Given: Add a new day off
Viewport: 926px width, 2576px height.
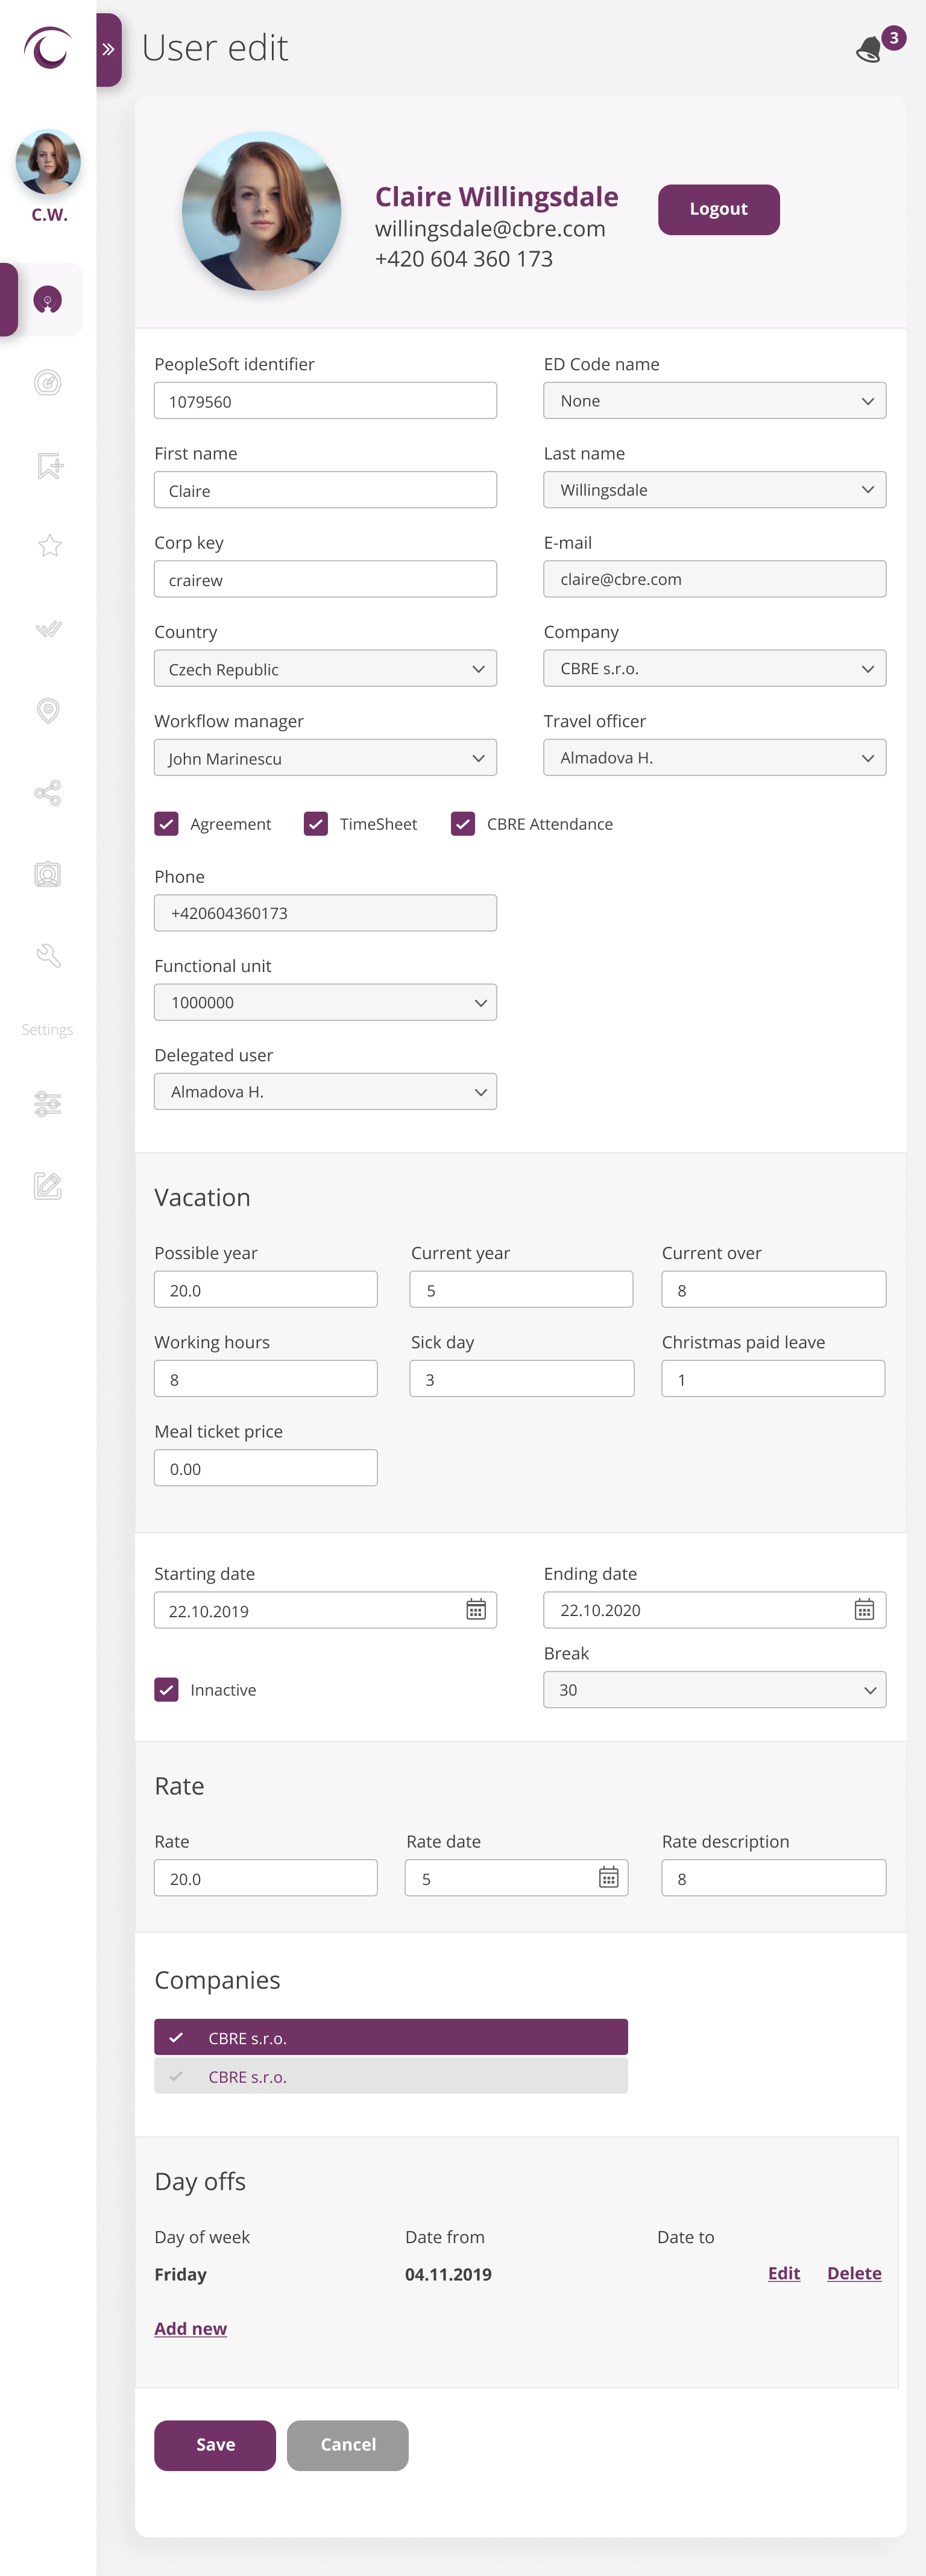Looking at the screenshot, I should click(x=191, y=2329).
